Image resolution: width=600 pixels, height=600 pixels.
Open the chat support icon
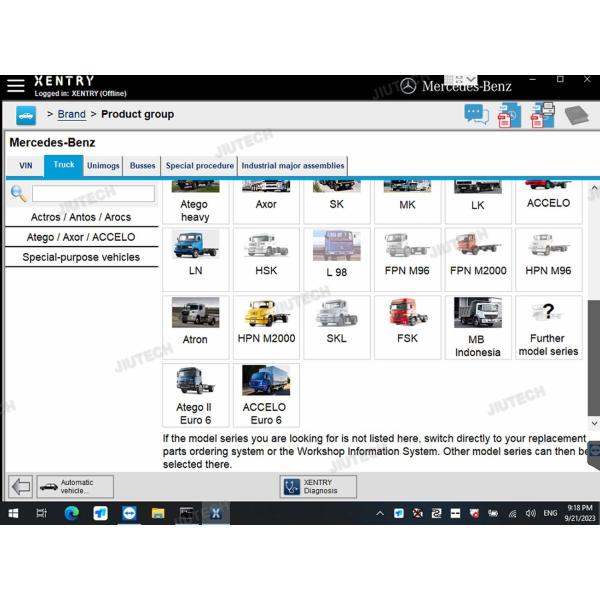coord(477,115)
